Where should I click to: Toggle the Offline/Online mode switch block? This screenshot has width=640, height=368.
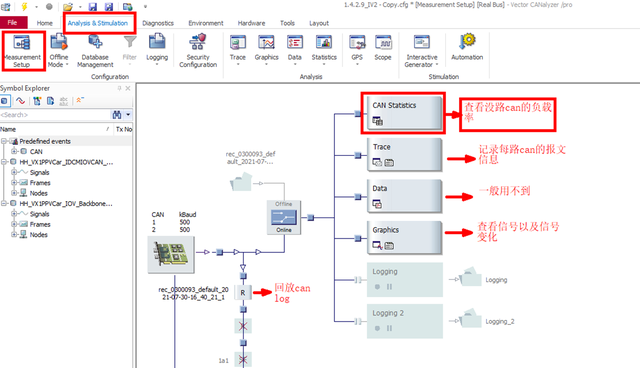tap(284, 217)
